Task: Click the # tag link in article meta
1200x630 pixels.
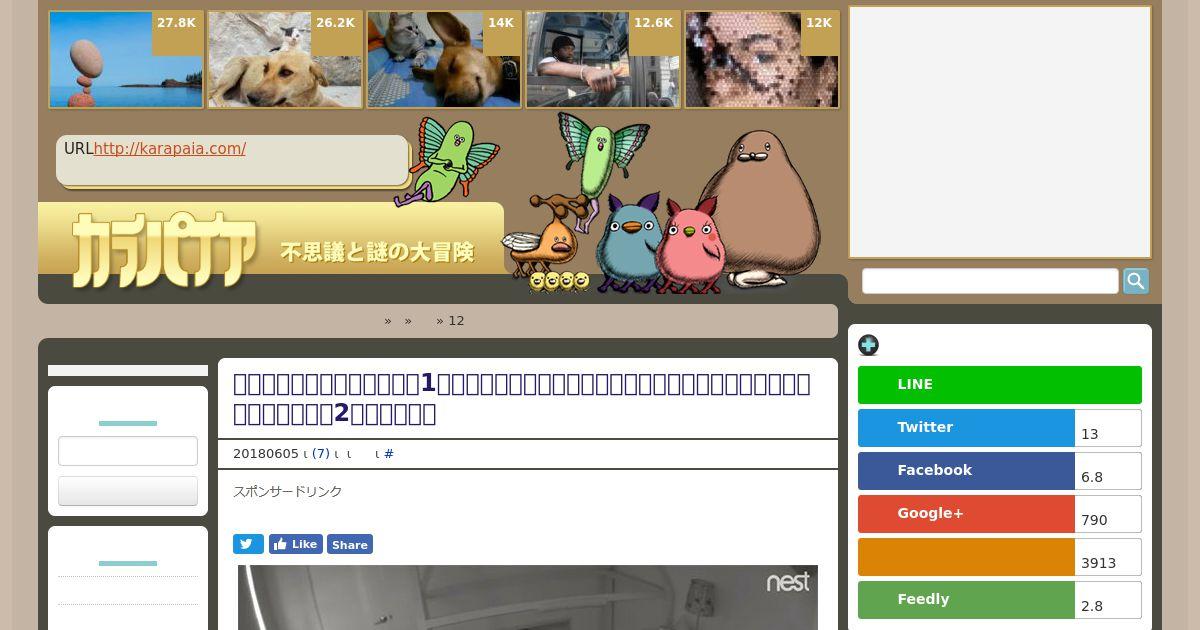Action: 389,454
